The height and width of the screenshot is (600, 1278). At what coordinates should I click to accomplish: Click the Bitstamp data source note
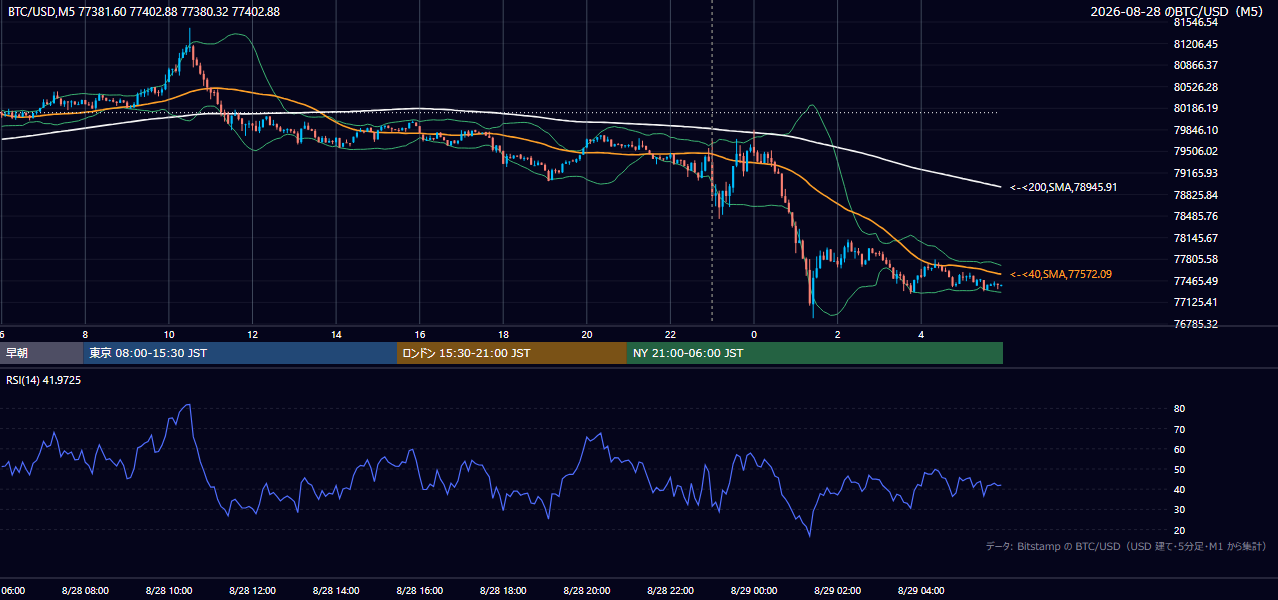point(1127,547)
